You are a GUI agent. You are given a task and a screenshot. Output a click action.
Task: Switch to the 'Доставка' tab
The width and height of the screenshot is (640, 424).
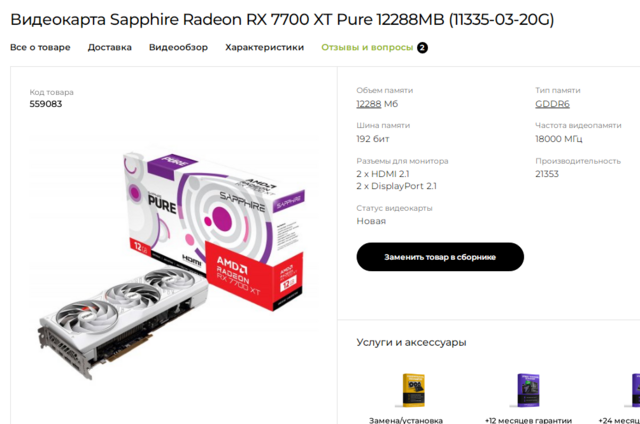coord(109,47)
